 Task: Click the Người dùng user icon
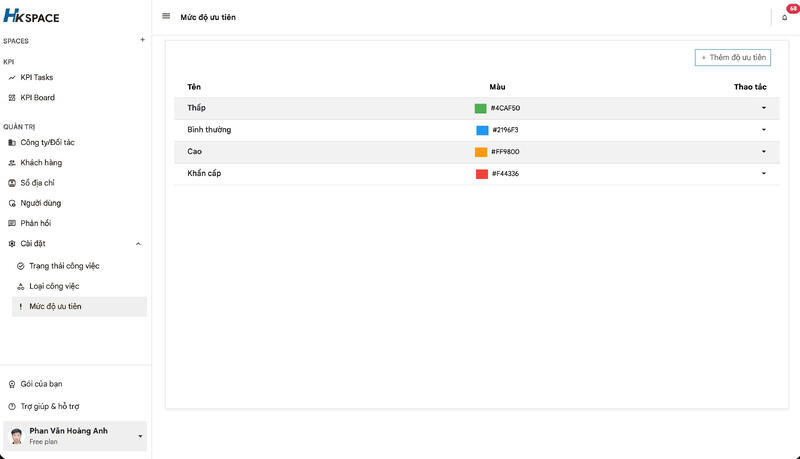point(12,203)
